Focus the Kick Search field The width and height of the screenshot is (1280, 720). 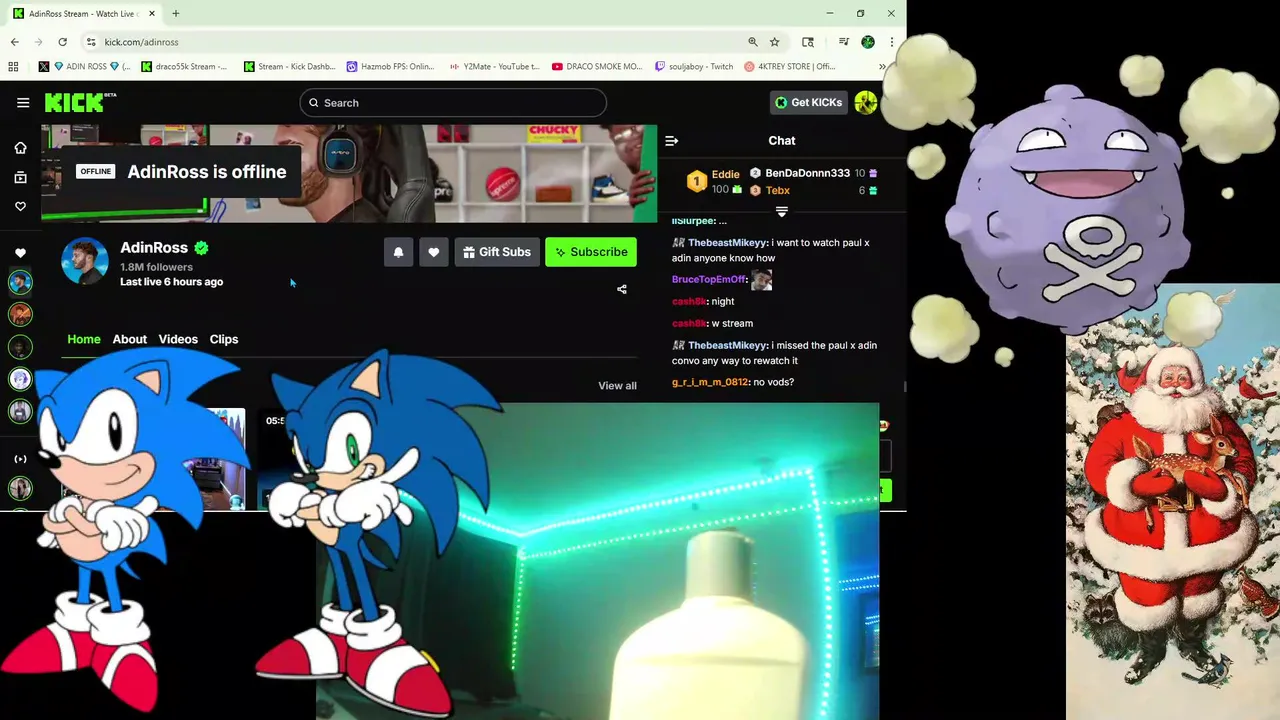tap(453, 103)
